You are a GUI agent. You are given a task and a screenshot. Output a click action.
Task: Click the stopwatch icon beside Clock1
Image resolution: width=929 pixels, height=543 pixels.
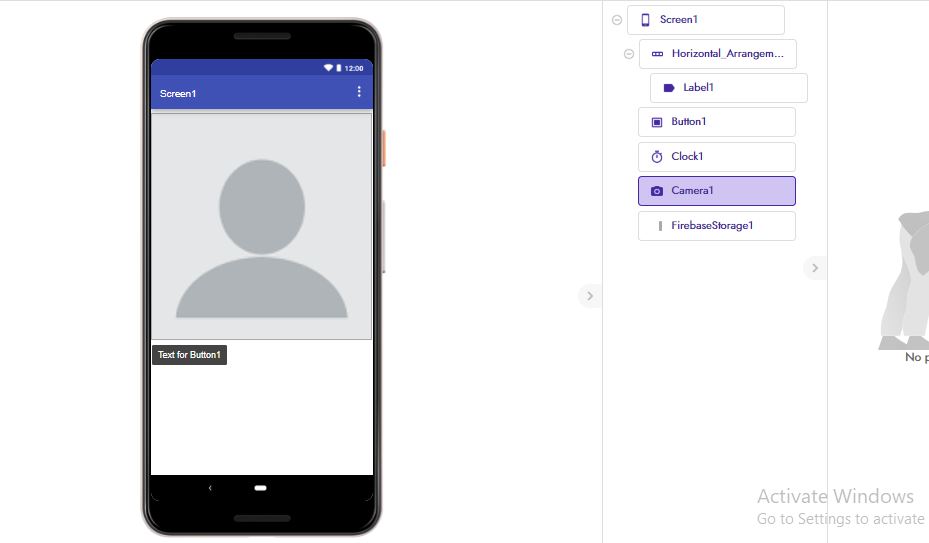pos(656,156)
